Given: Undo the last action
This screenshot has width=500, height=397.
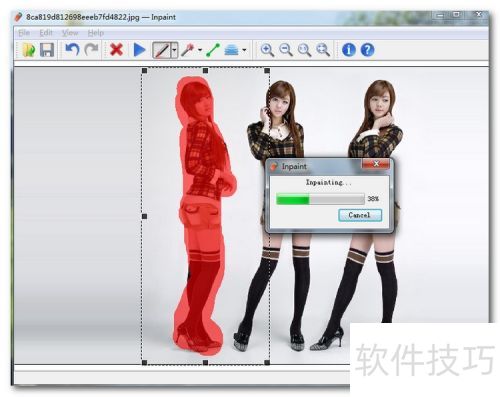Looking at the screenshot, I should coord(72,50).
